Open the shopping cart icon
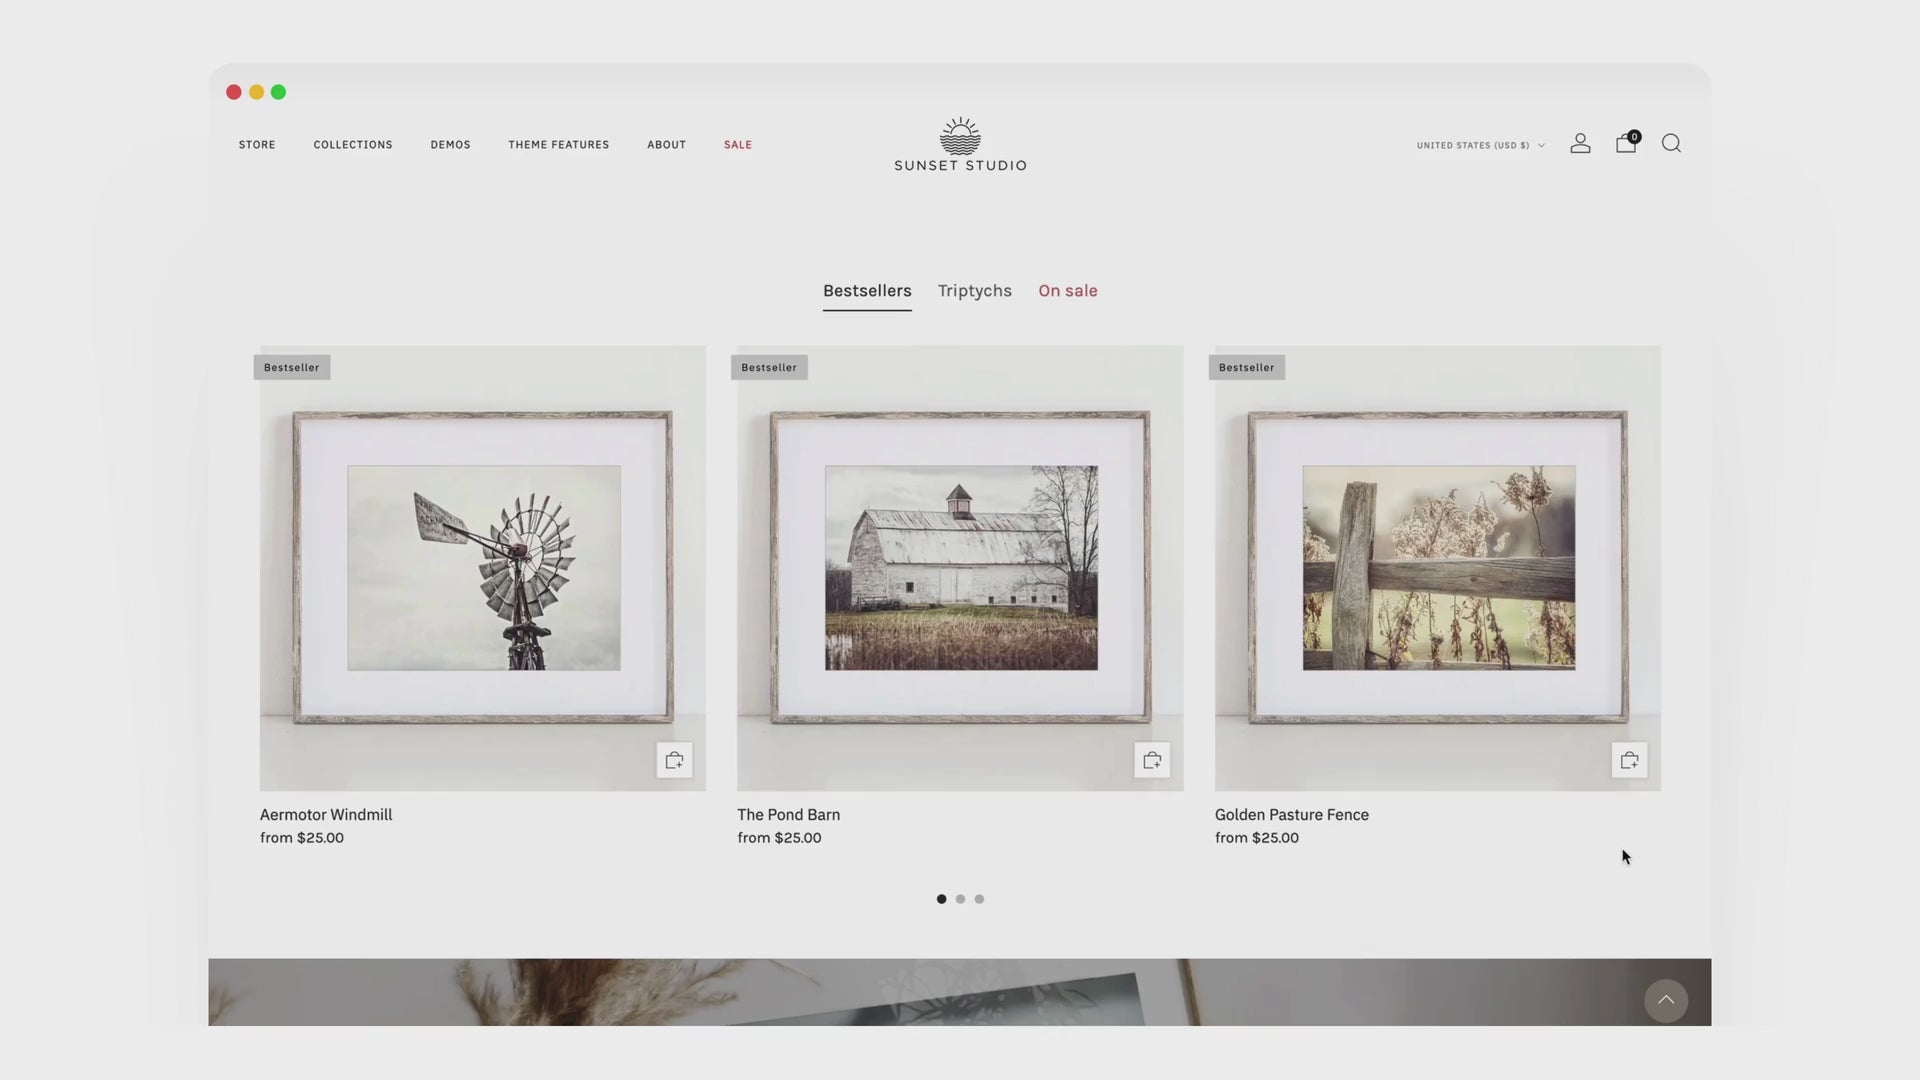Screen dimensions: 1920x1080 [1626, 144]
